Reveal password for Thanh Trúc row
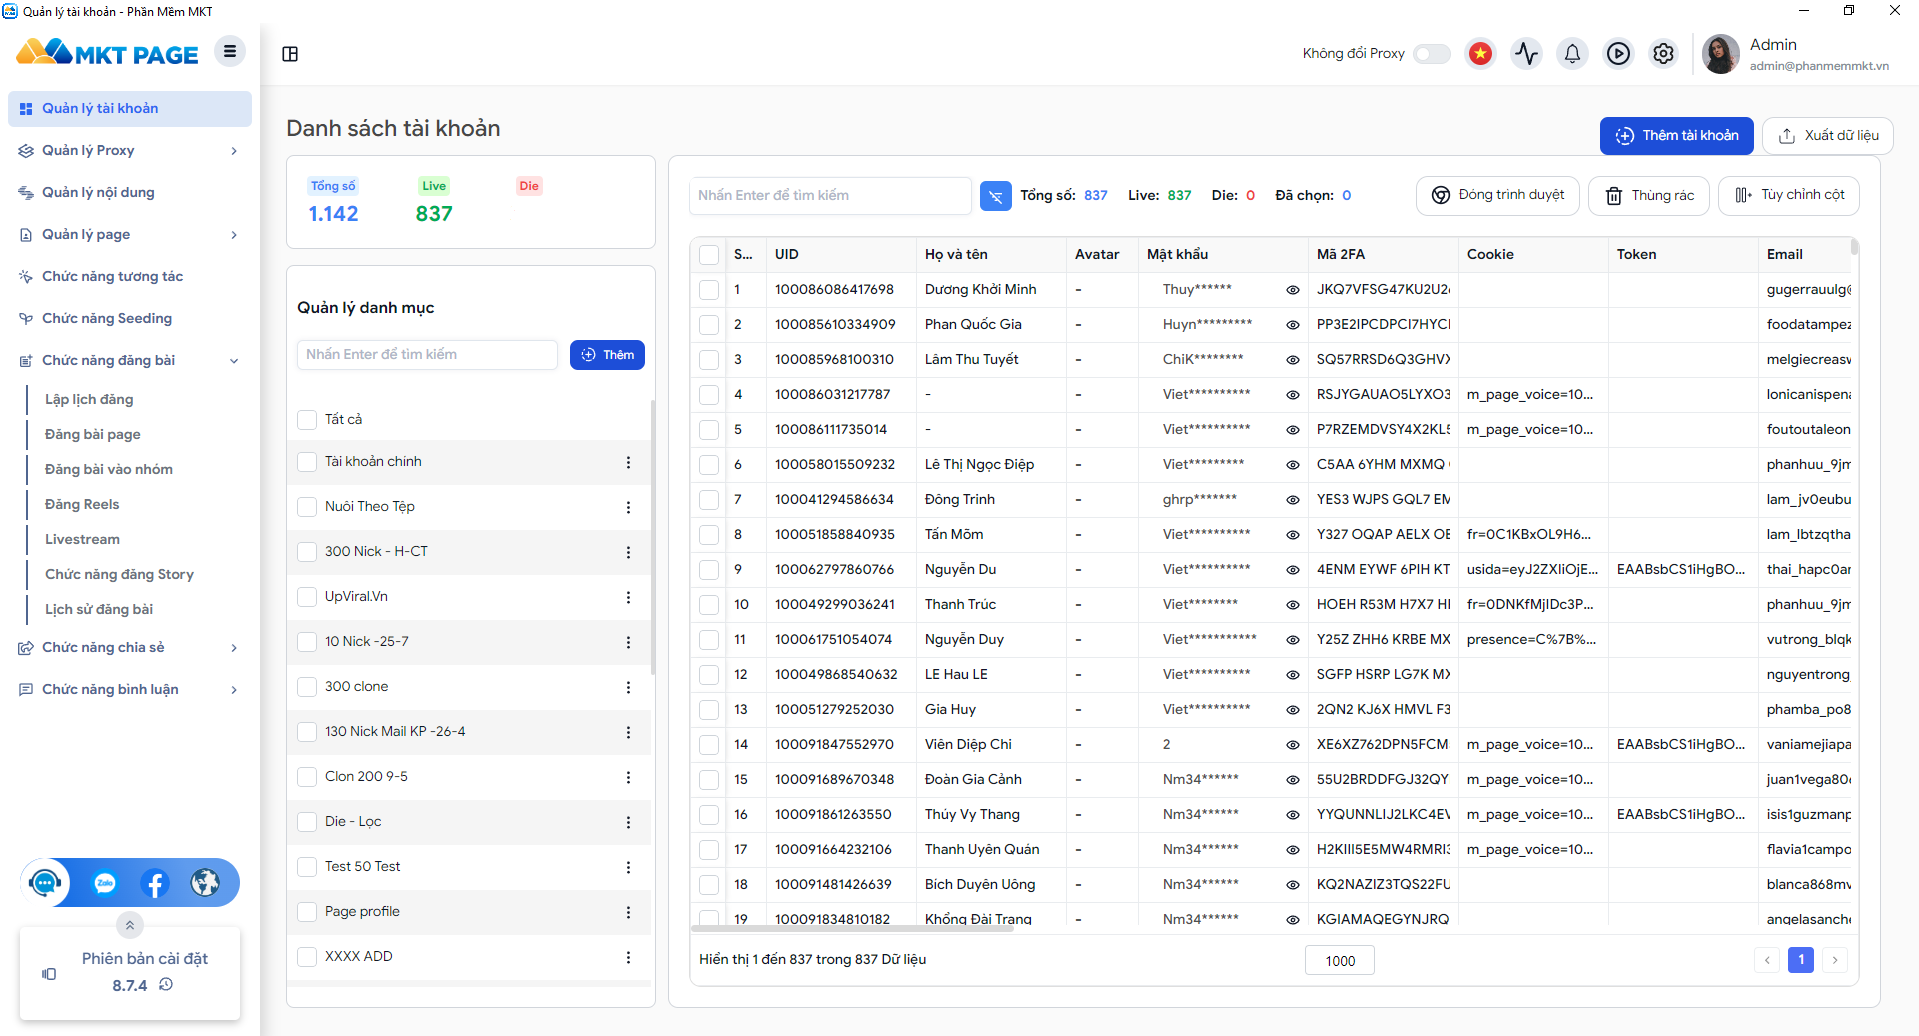 1293,605
